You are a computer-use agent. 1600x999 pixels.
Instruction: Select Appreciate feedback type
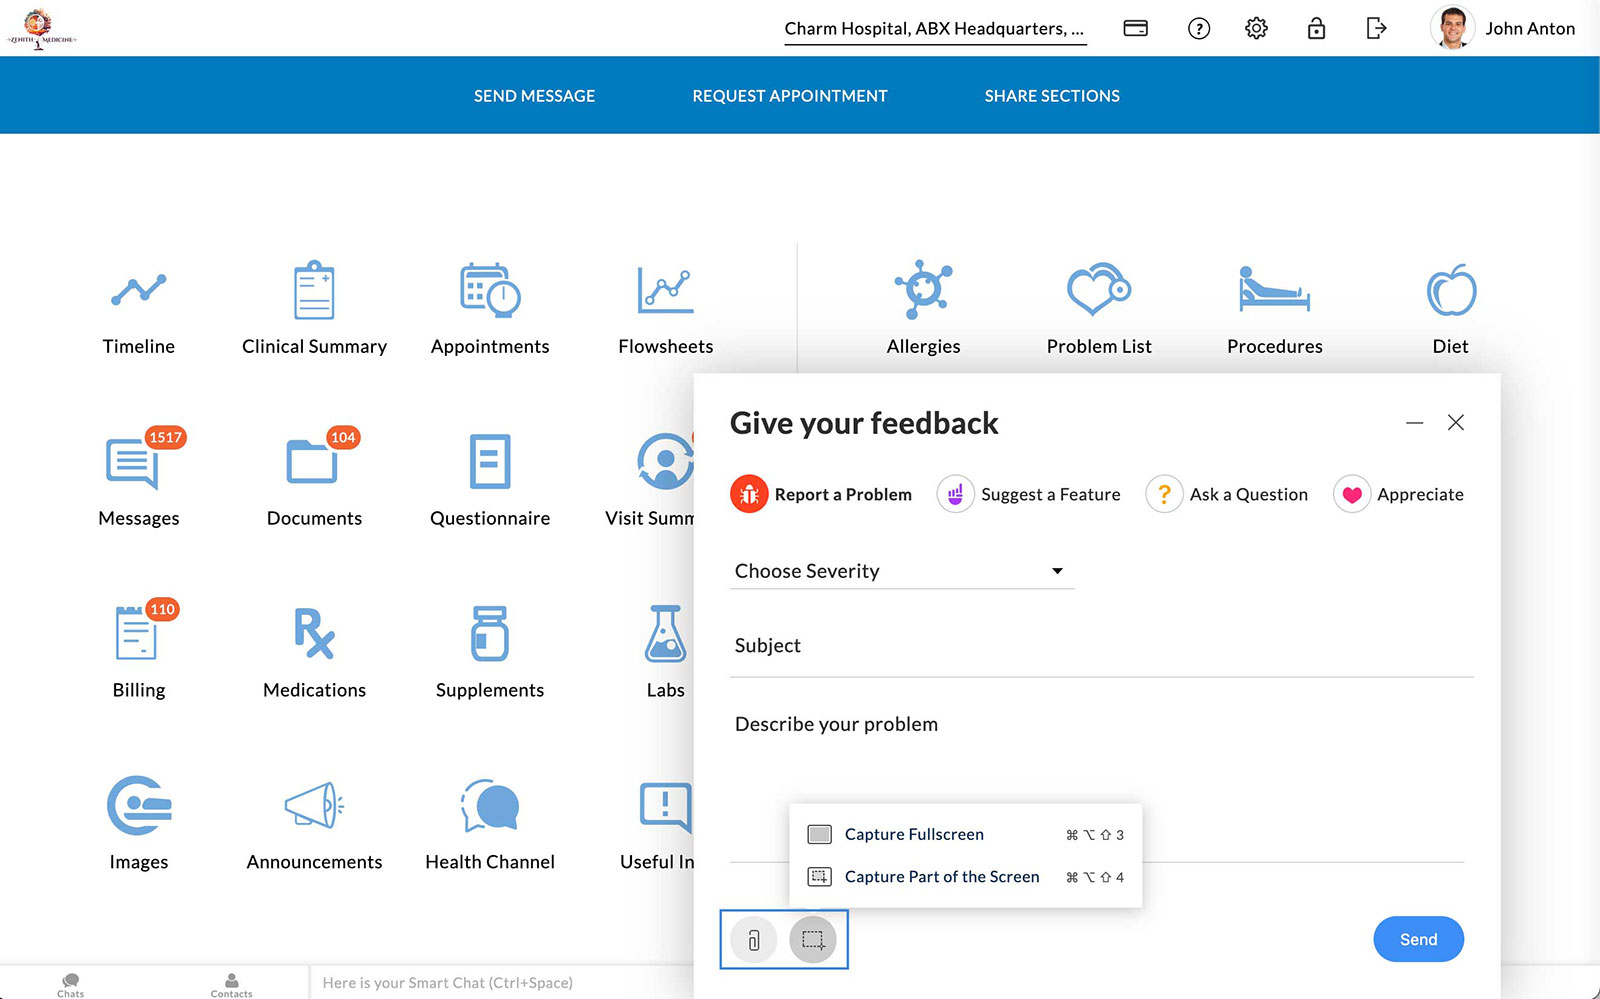(x=1399, y=494)
